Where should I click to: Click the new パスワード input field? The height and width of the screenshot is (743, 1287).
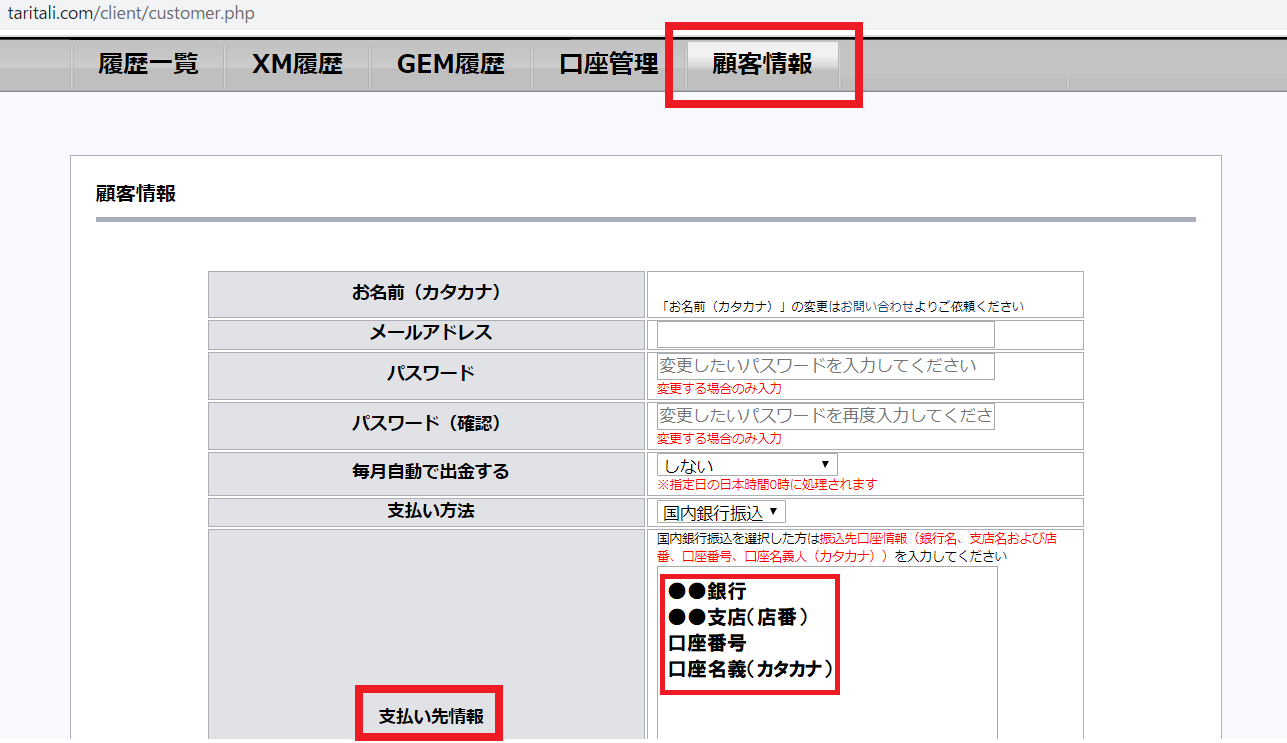[825, 366]
